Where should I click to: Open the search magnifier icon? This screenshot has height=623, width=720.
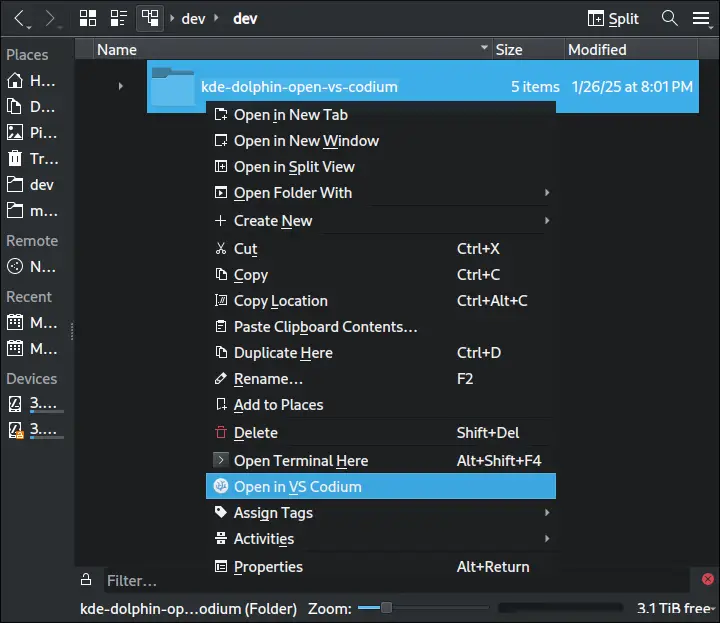tap(669, 18)
